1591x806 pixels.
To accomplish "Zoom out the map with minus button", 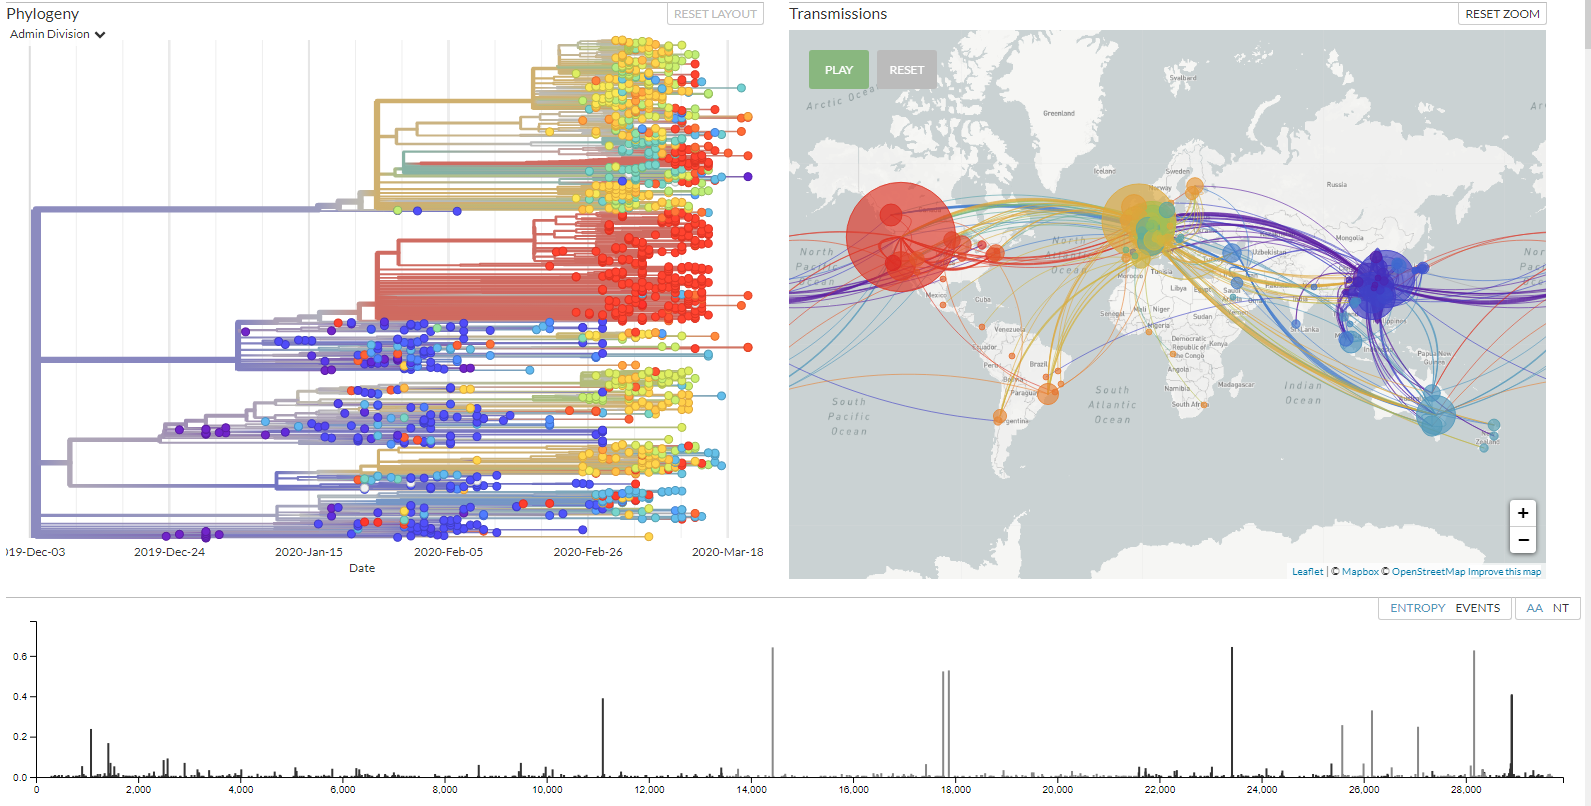I will point(1522,540).
